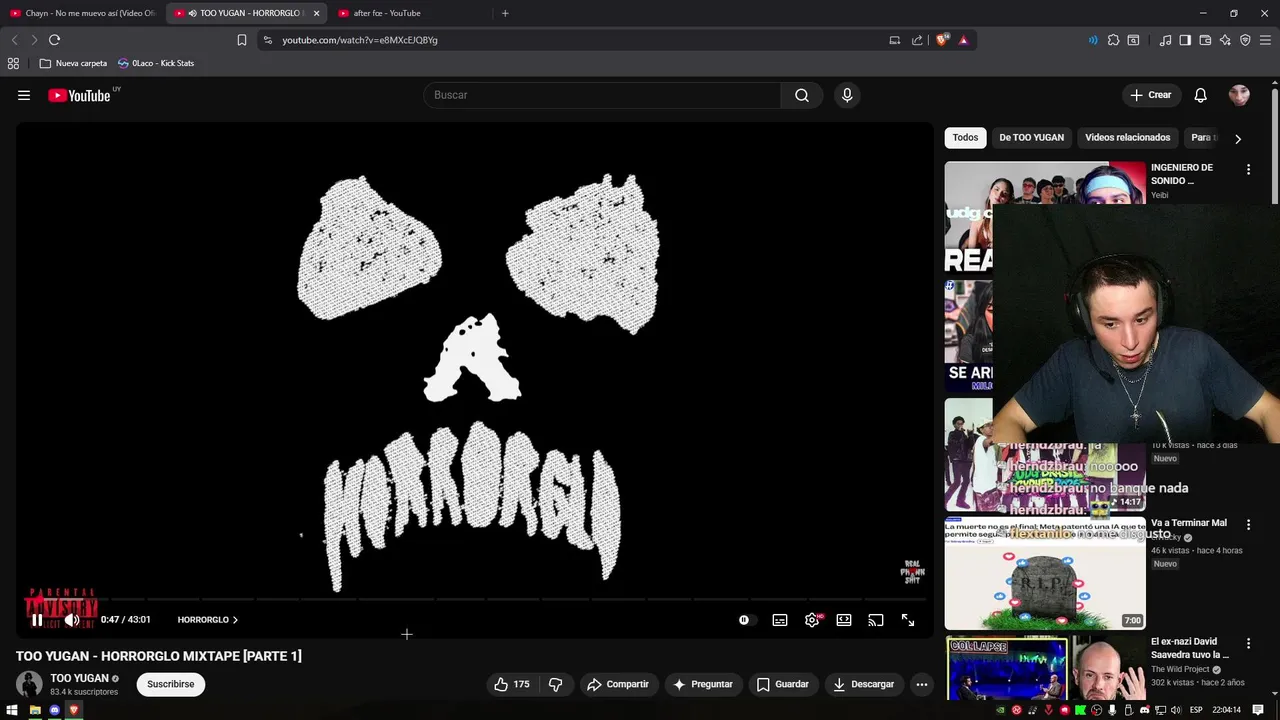Click the video progress bar
This screenshot has height=720, width=1280.
coord(474,599)
